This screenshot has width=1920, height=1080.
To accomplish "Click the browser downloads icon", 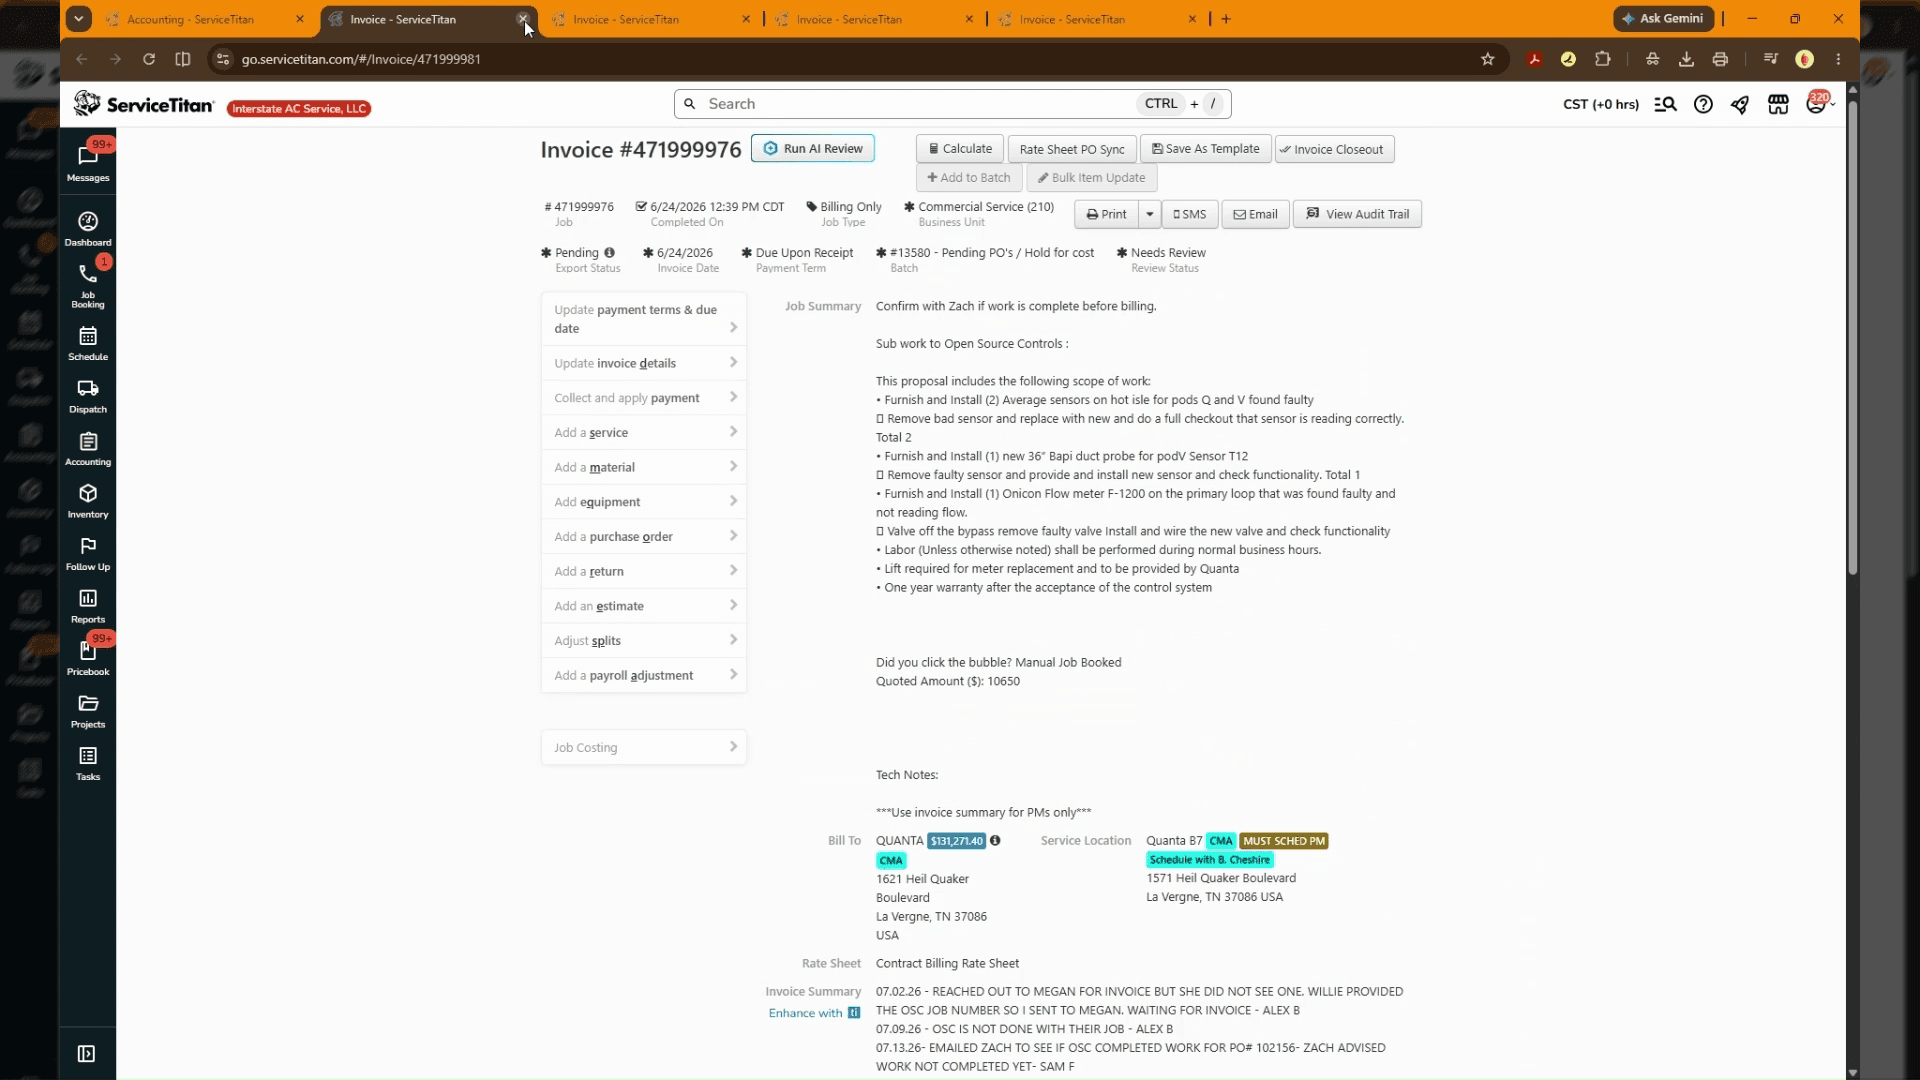I will [x=1686, y=59].
